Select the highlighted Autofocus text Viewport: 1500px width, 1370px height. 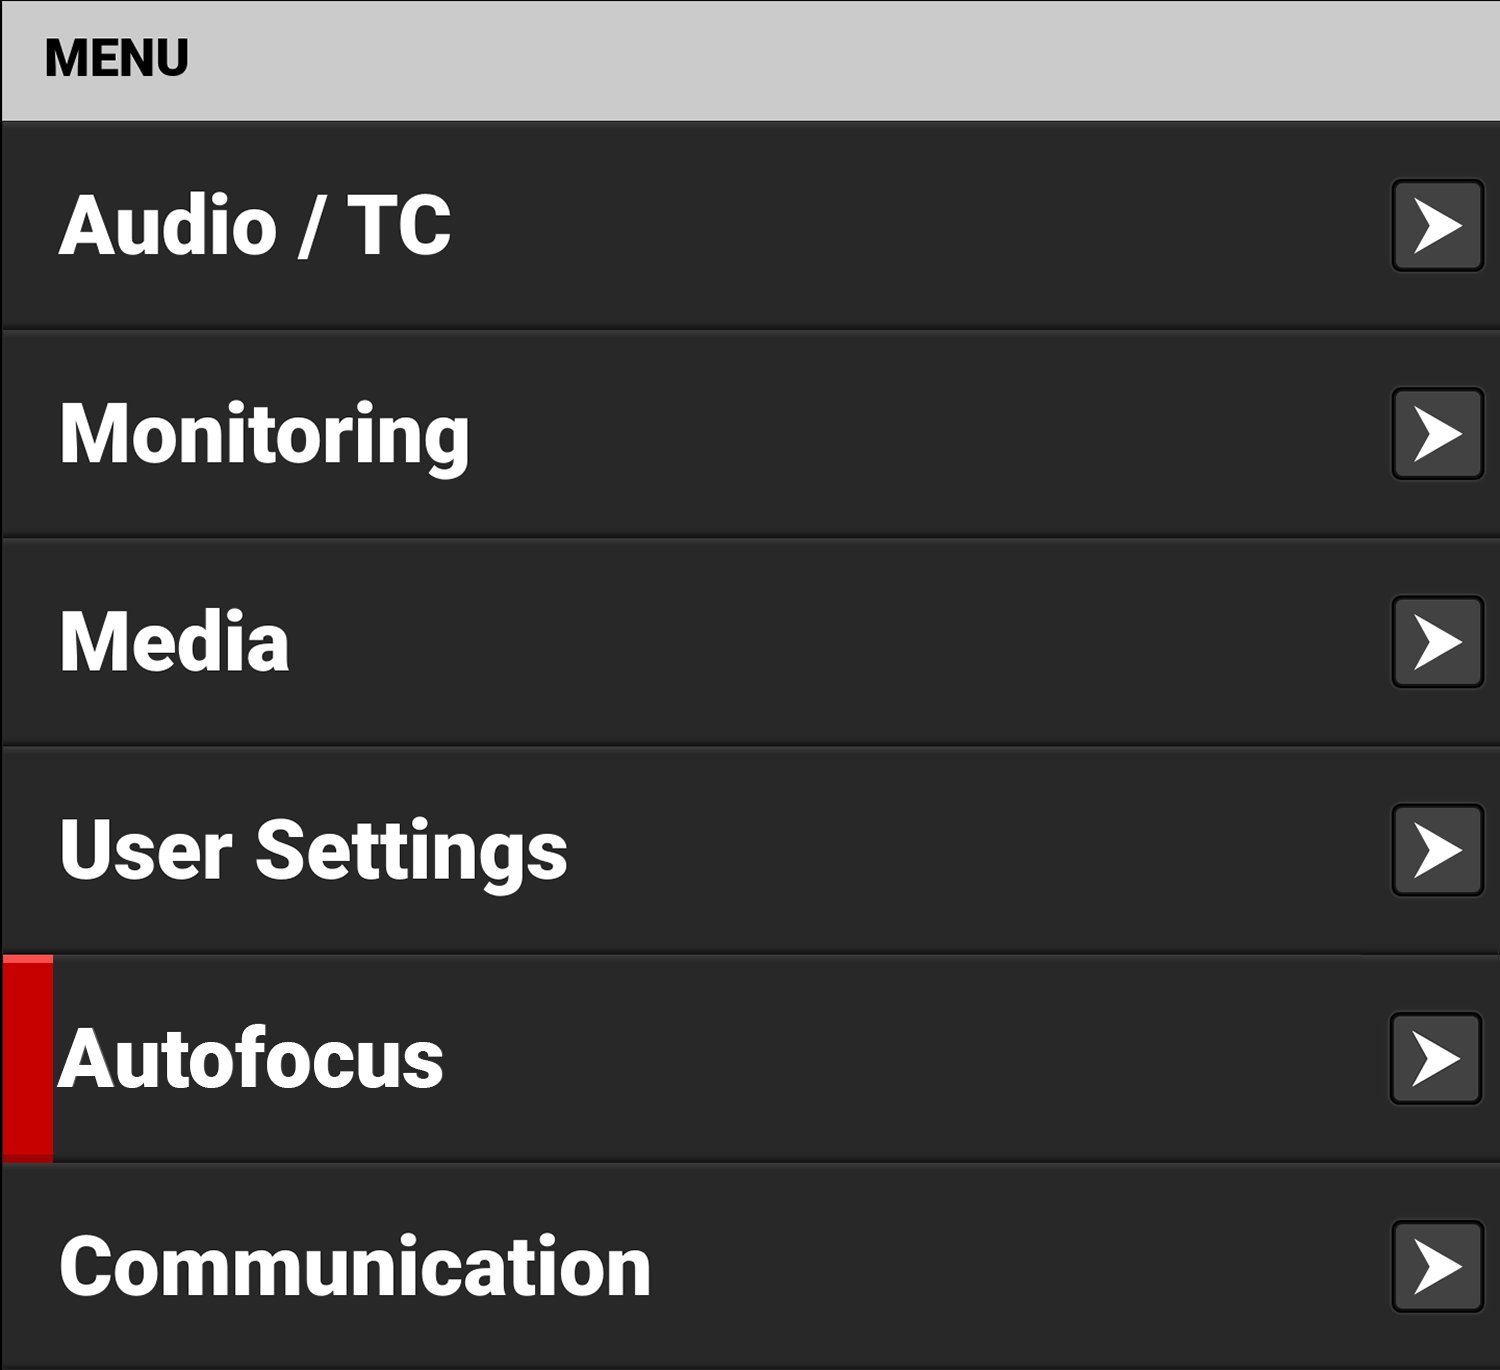coord(251,1058)
